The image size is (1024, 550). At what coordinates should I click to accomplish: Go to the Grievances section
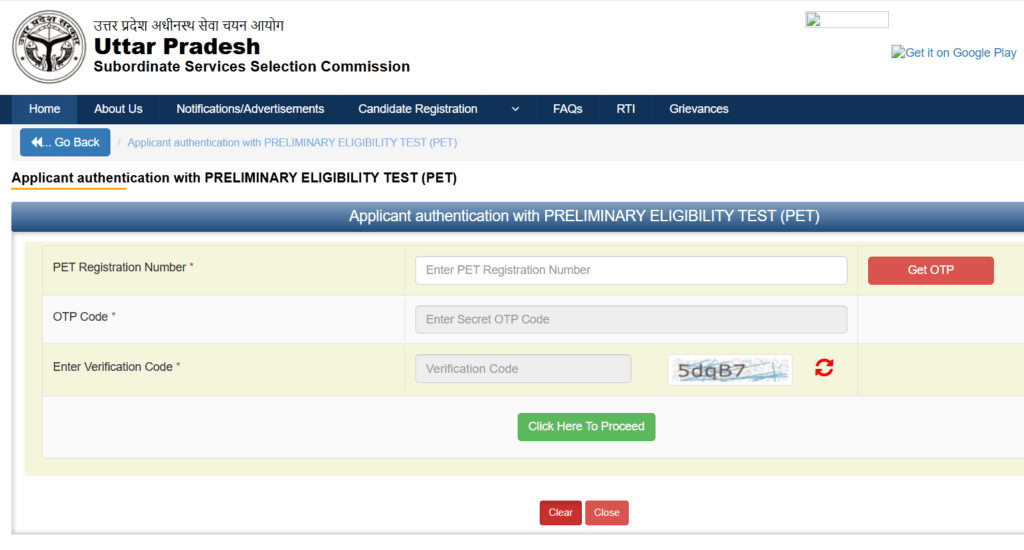[699, 109]
